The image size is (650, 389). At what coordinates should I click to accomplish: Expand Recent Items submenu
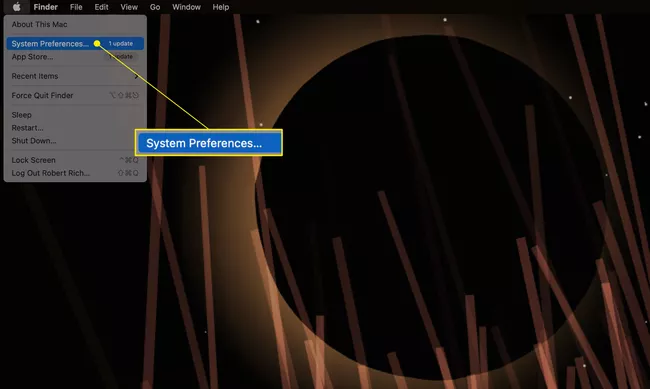click(x=75, y=76)
